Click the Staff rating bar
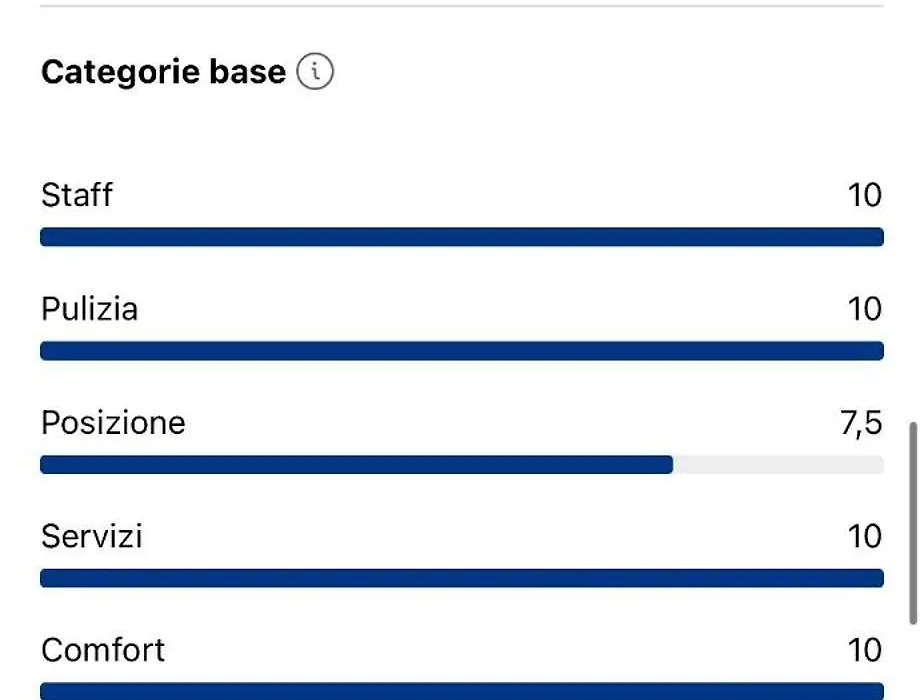This screenshot has width=924, height=700. pyautogui.click(x=462, y=237)
